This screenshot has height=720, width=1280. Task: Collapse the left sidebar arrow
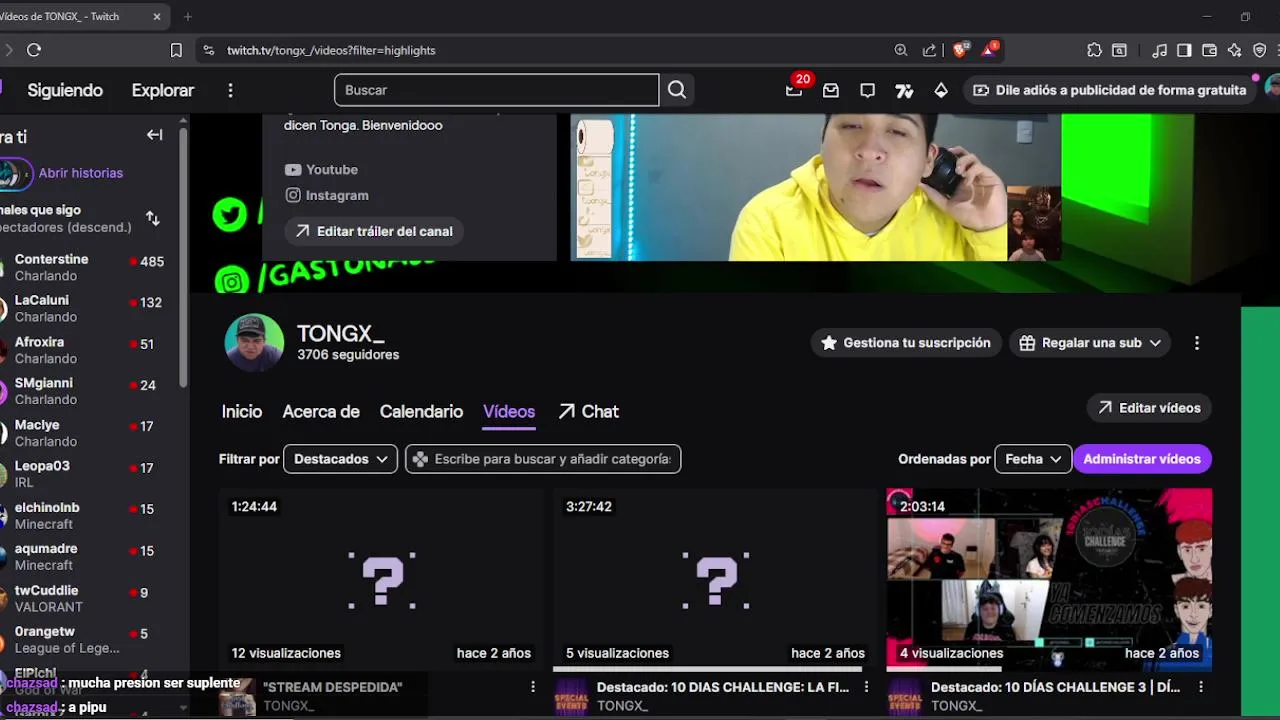[154, 135]
